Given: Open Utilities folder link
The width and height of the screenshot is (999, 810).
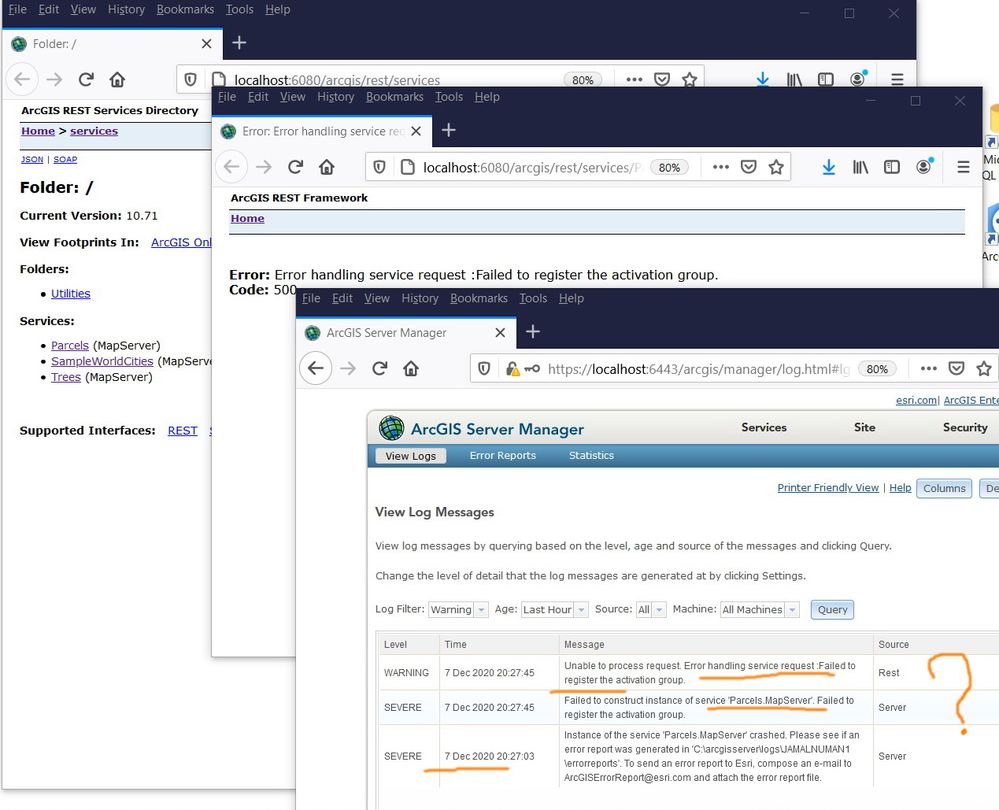Looking at the screenshot, I should coord(71,294).
